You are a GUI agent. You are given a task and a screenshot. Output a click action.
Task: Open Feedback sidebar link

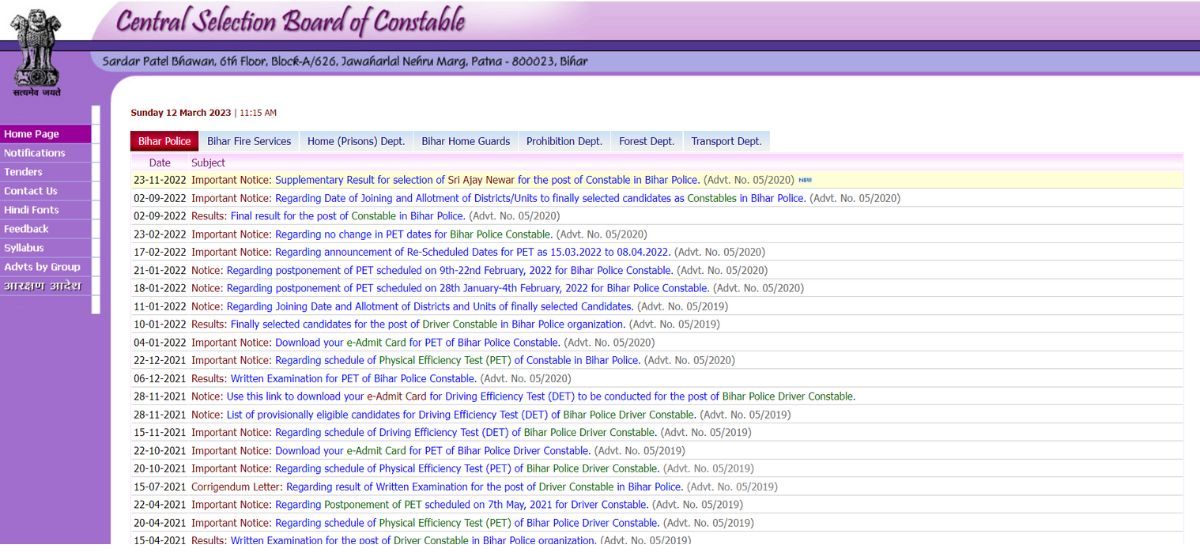pos(45,229)
